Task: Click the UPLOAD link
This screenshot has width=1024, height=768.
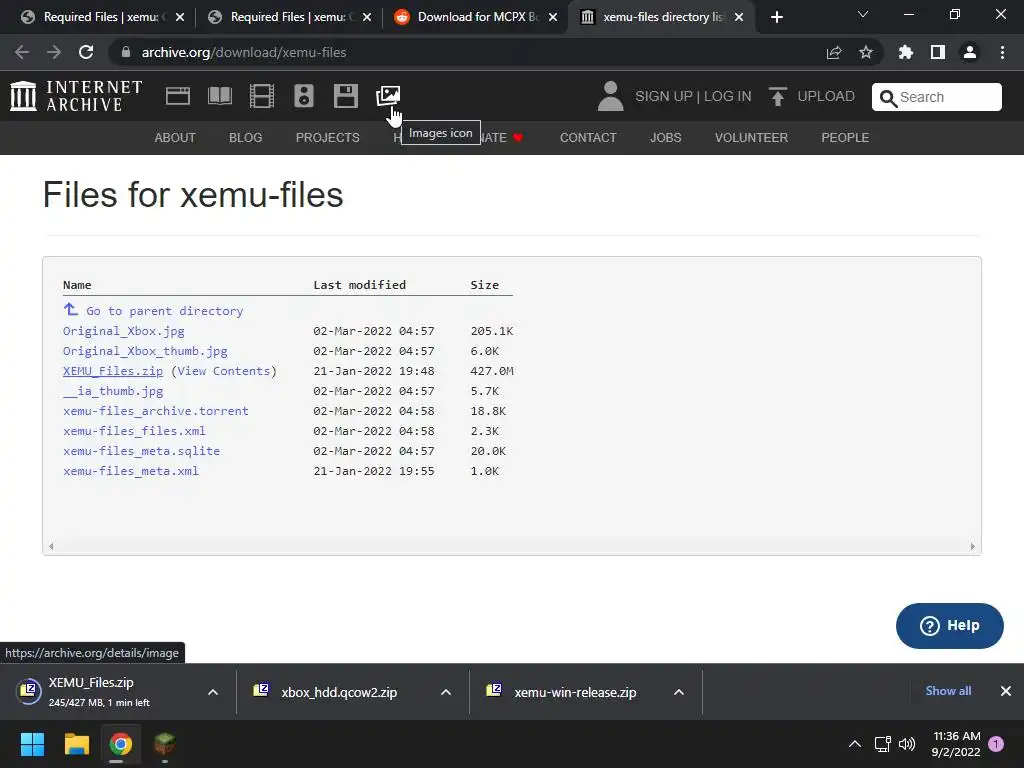Action: pyautogui.click(x=826, y=96)
